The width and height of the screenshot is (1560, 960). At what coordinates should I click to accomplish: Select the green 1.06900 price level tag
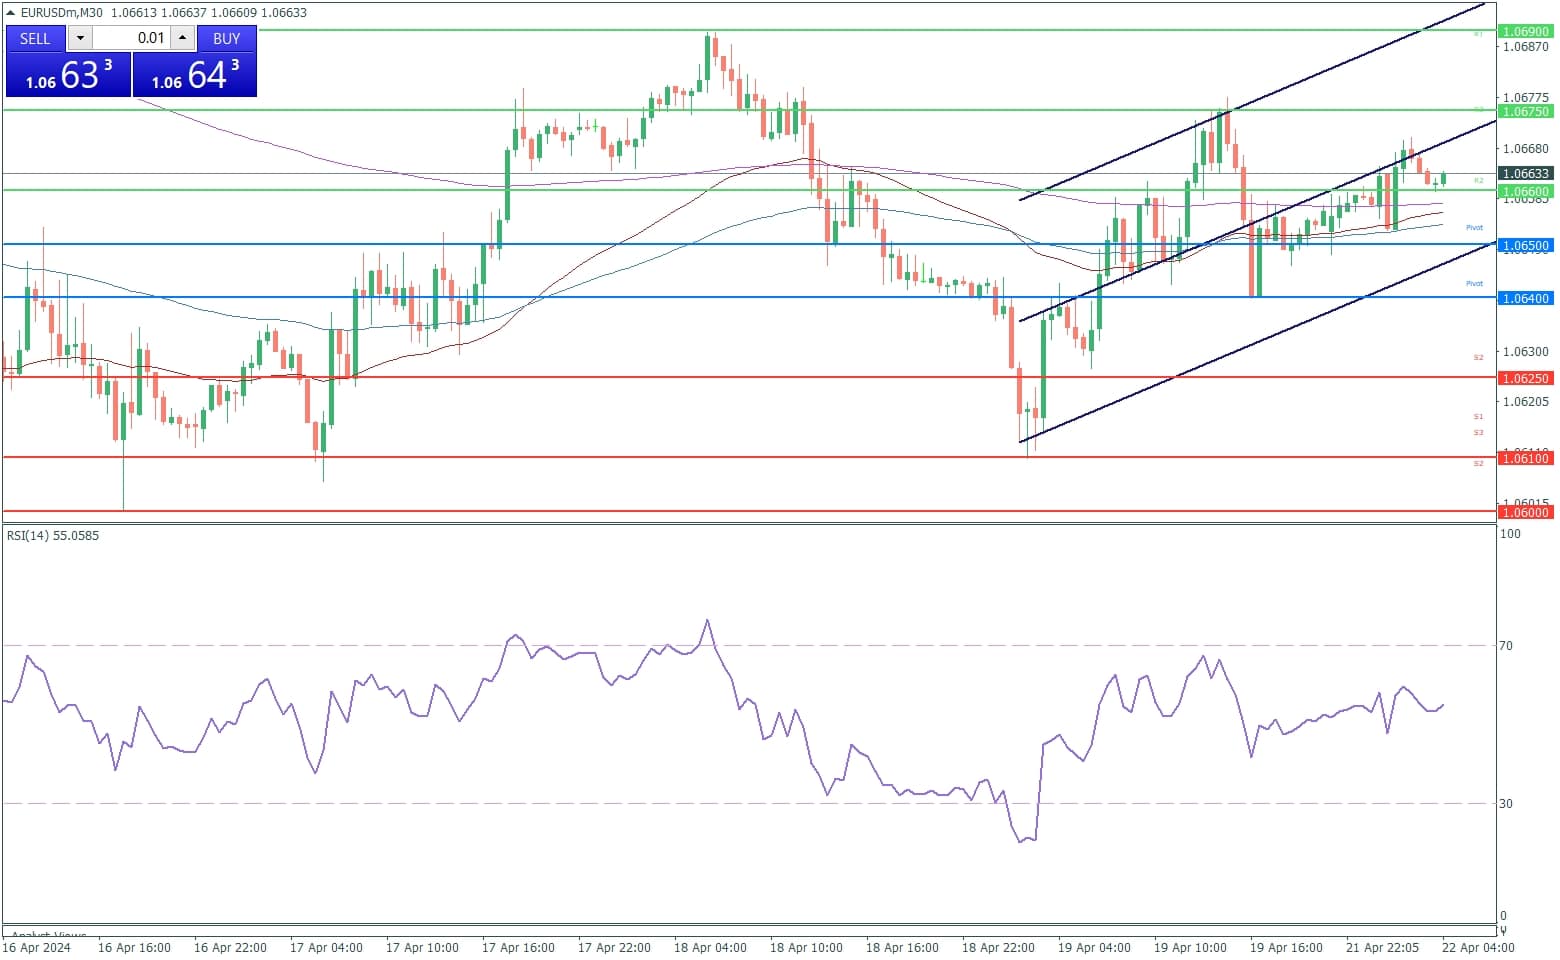(1525, 32)
